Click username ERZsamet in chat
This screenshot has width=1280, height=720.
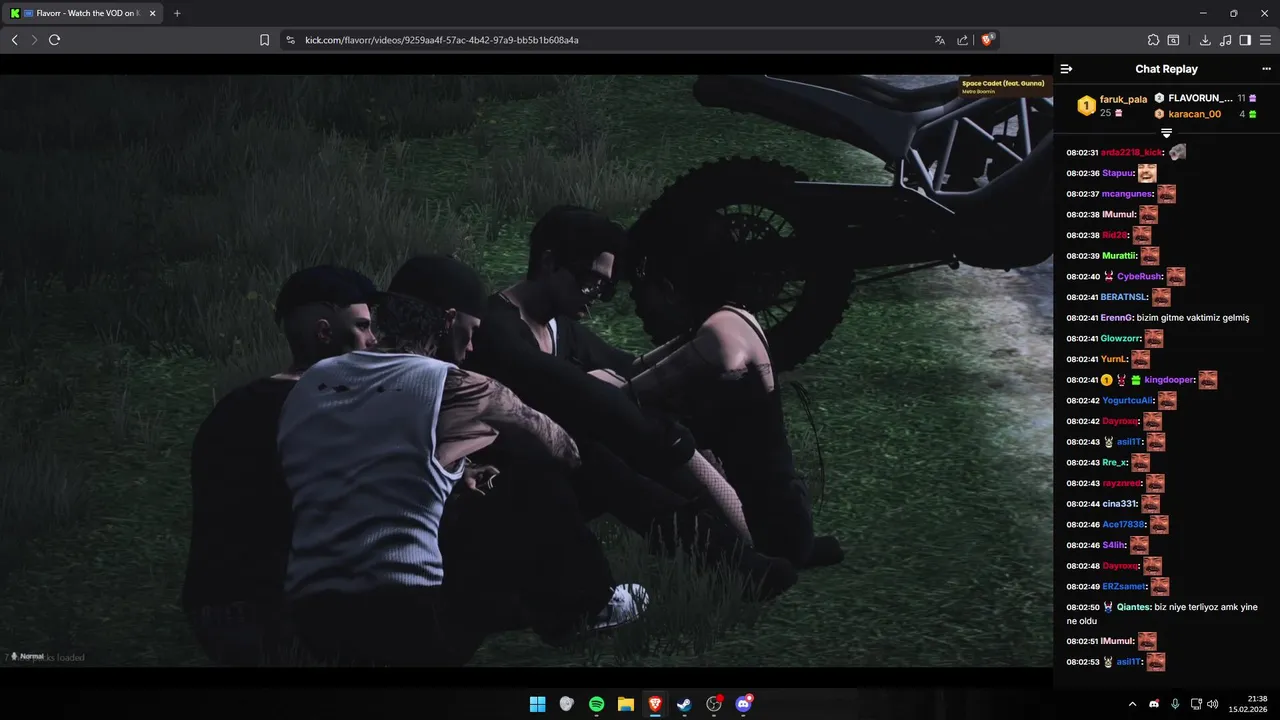click(1123, 587)
